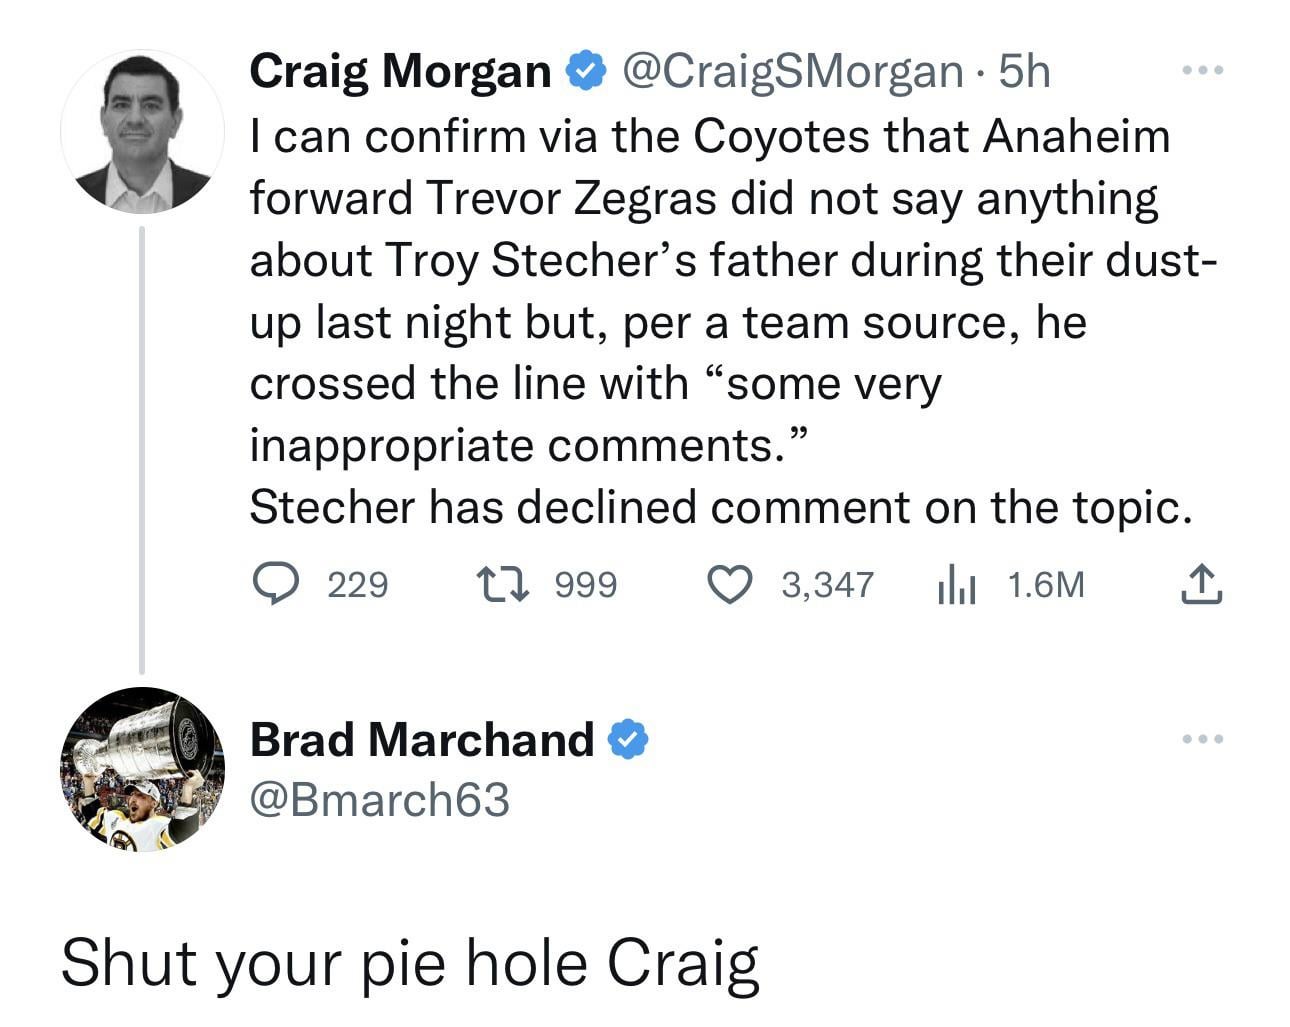1290x1027 pixels.
Task: Click Craig Morgan's blue verified badge
Action: [x=585, y=71]
